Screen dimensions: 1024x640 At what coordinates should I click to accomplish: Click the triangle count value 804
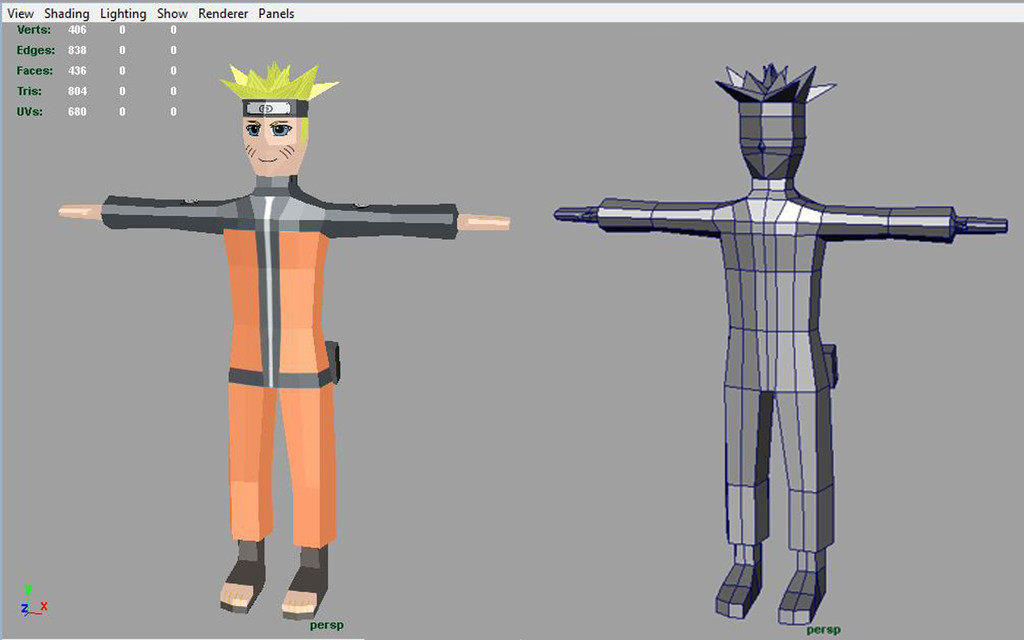coord(77,91)
